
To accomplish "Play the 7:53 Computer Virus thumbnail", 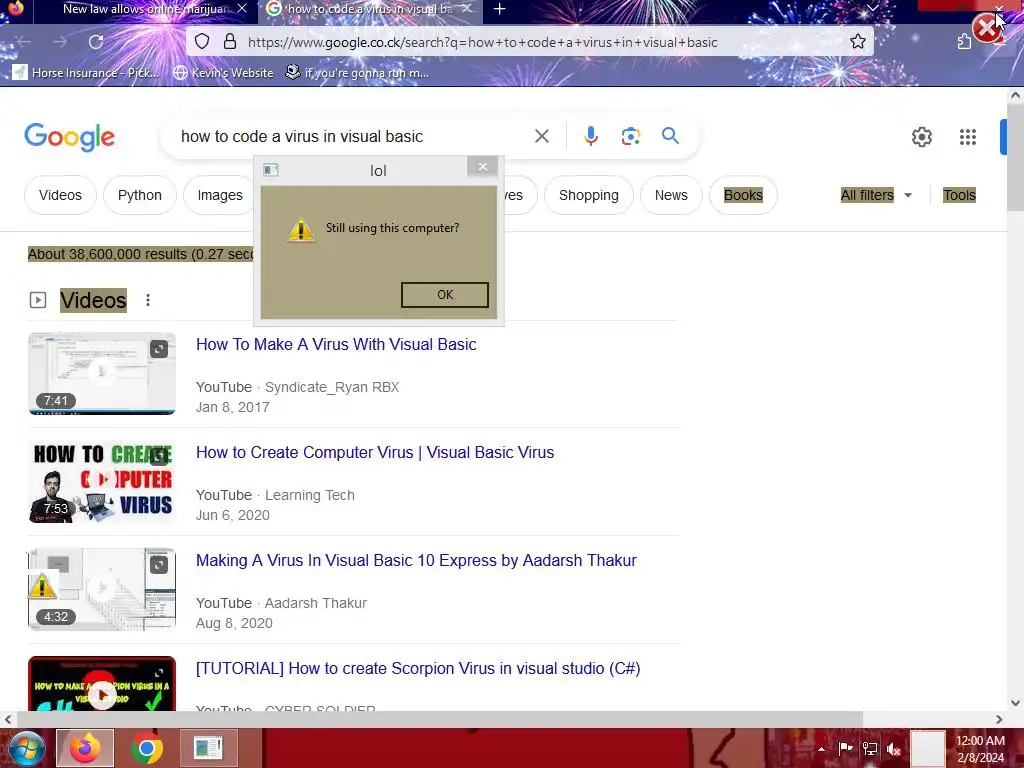I will [102, 481].
